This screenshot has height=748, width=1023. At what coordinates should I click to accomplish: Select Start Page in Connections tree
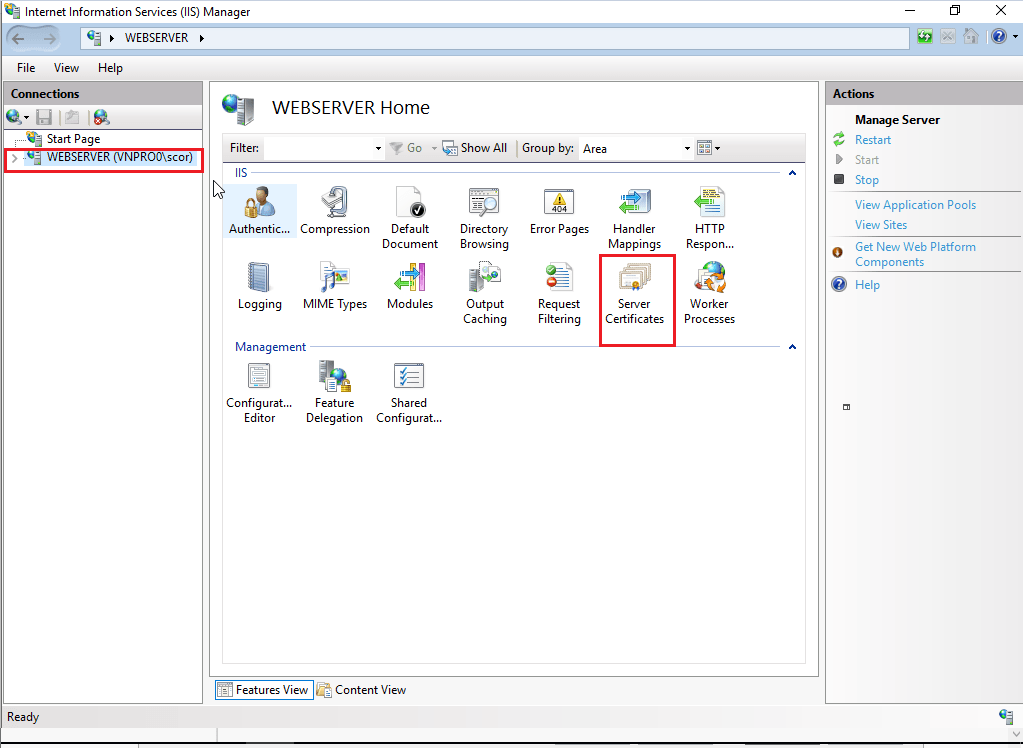click(73, 139)
